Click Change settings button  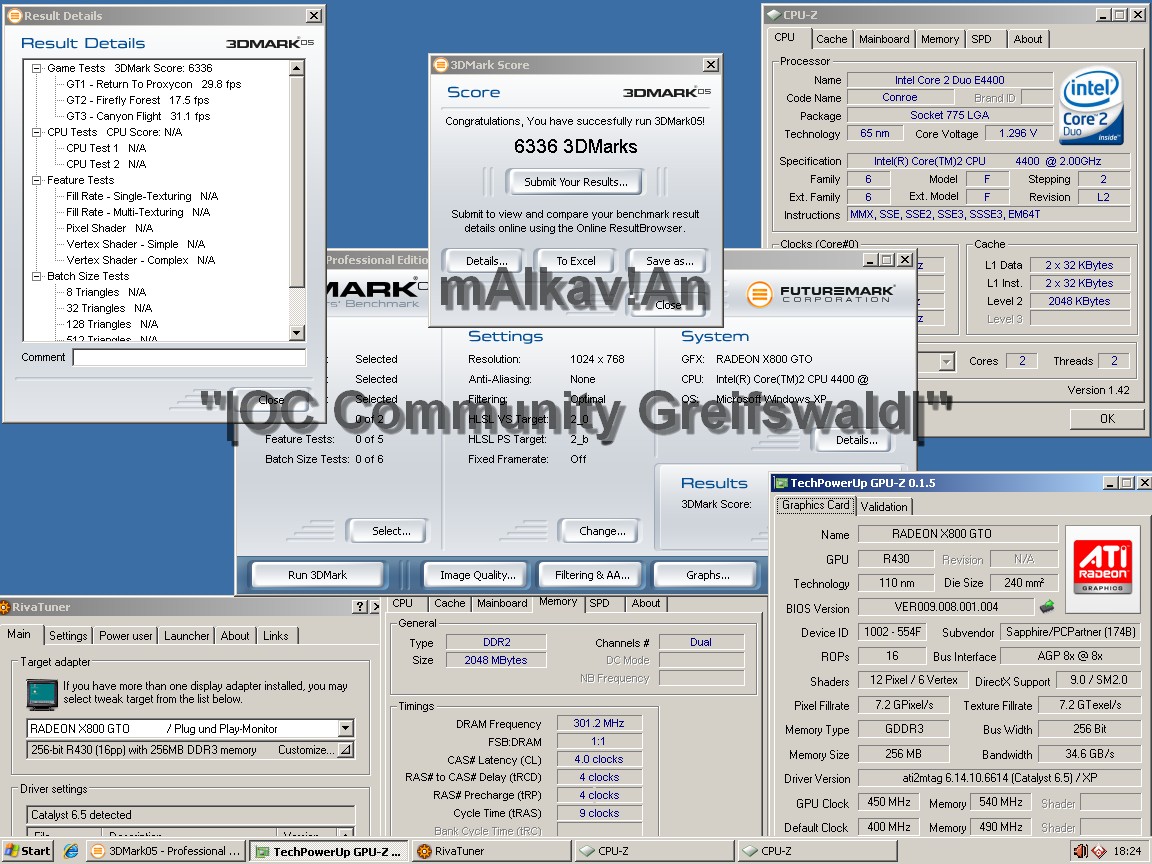point(602,530)
